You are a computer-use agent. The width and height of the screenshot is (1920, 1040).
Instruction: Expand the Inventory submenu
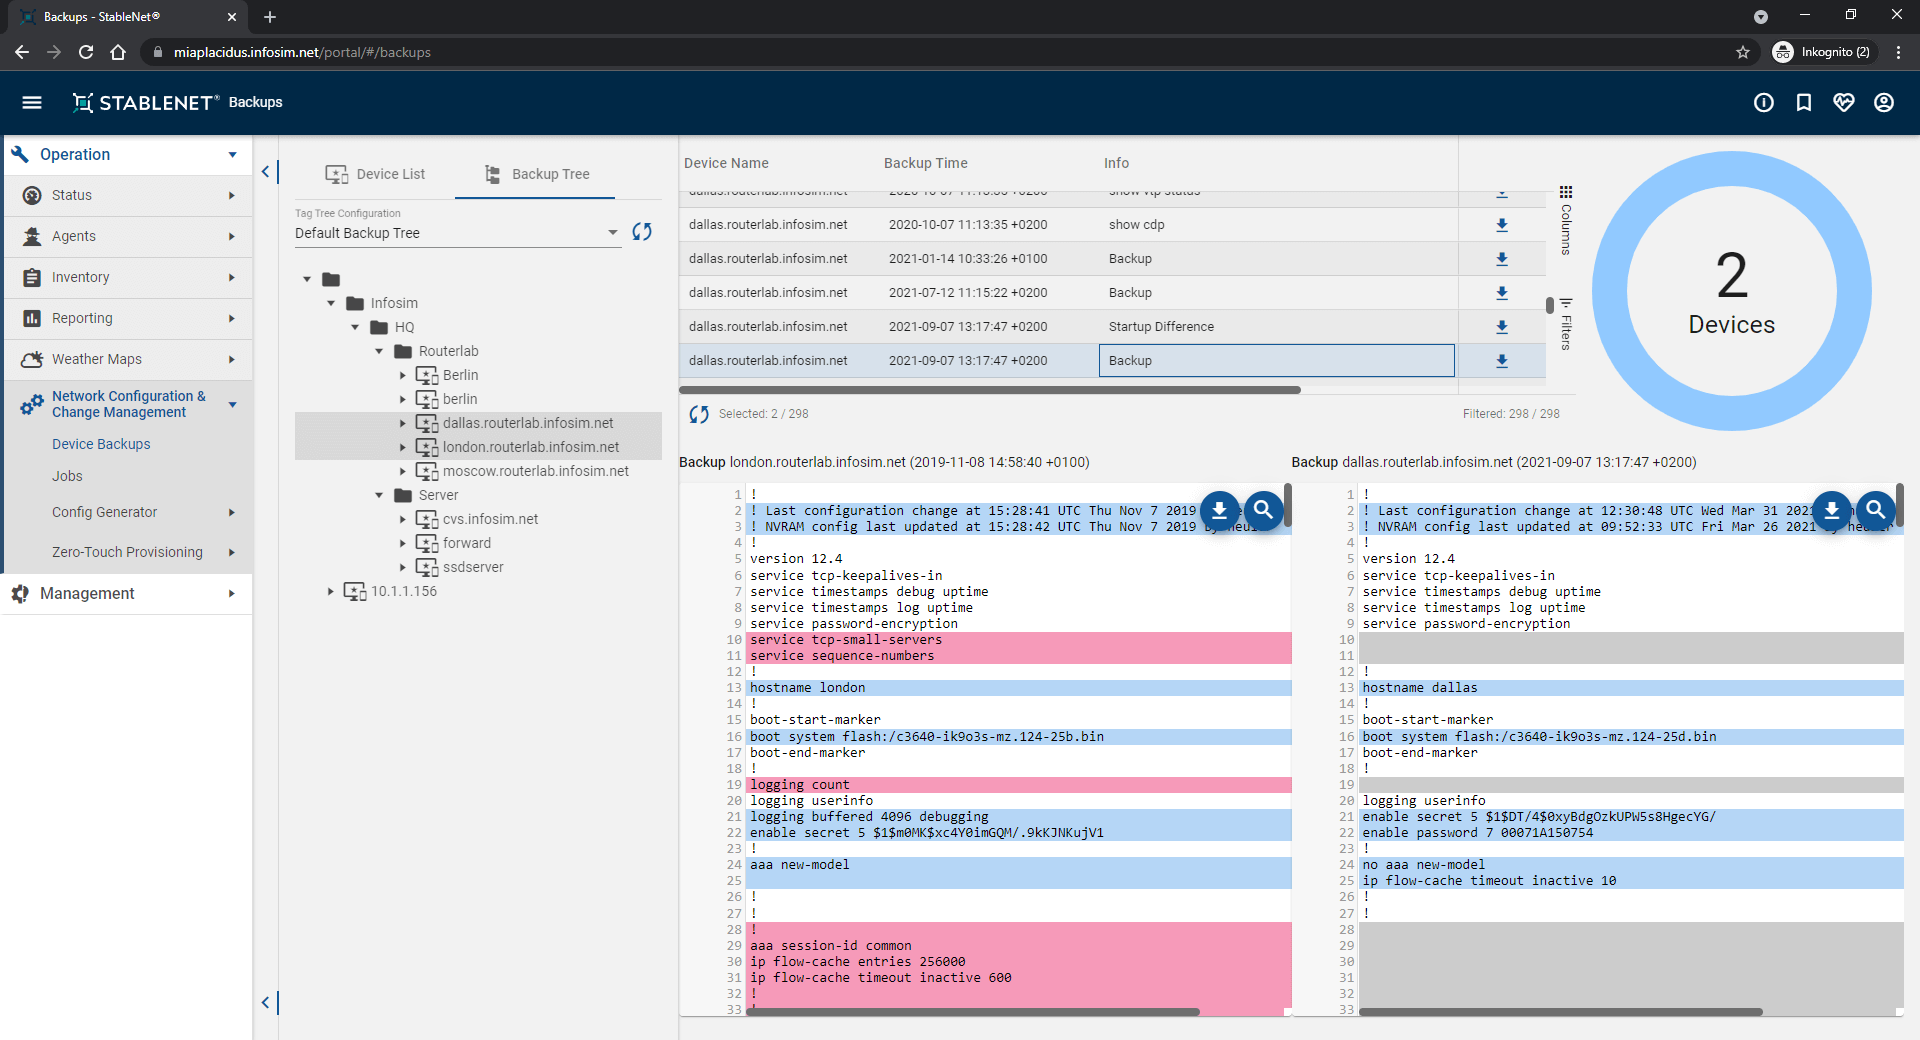pos(128,277)
